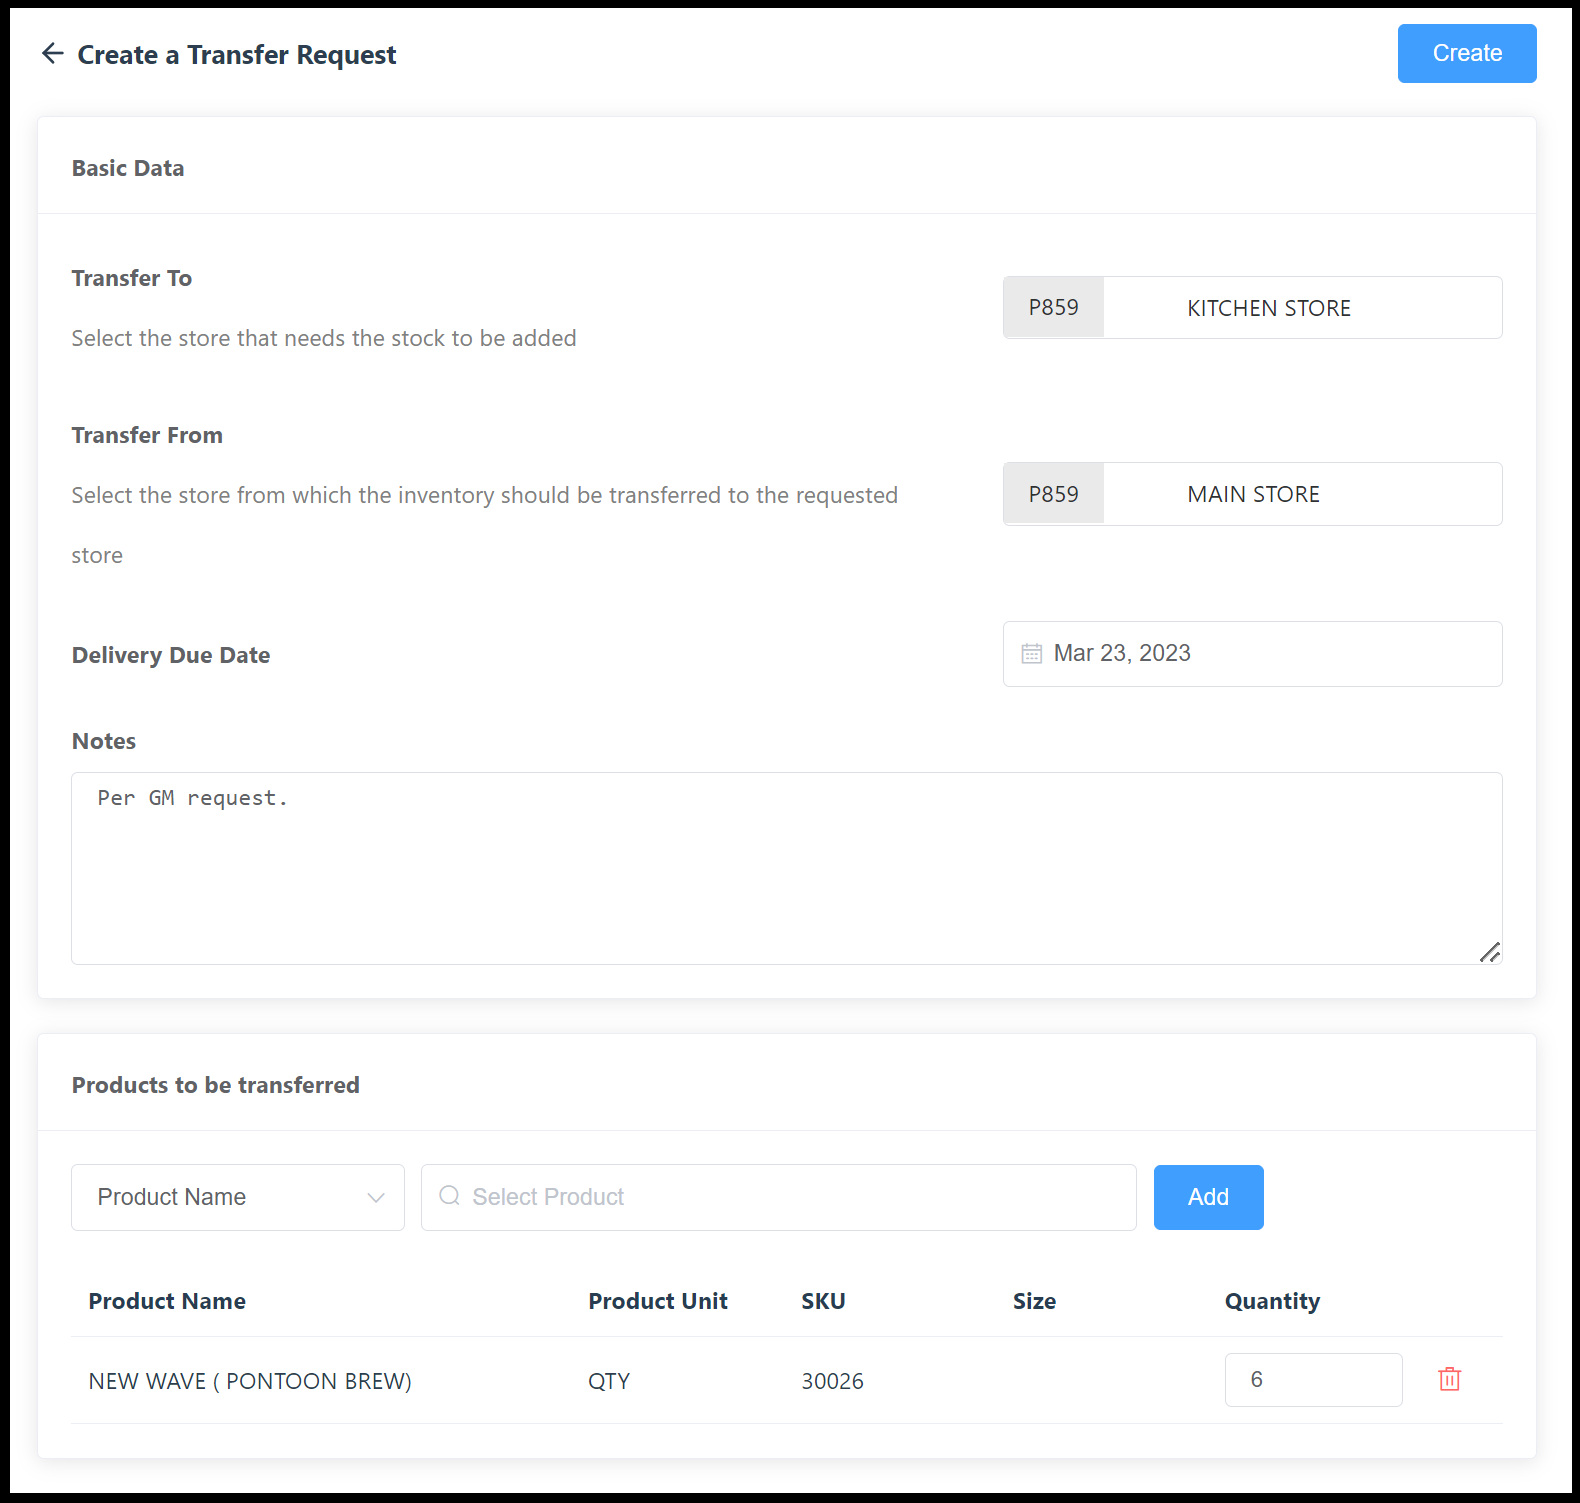Open the MAIN STORE Transfer From selector
1580x1503 pixels.
1300,494
